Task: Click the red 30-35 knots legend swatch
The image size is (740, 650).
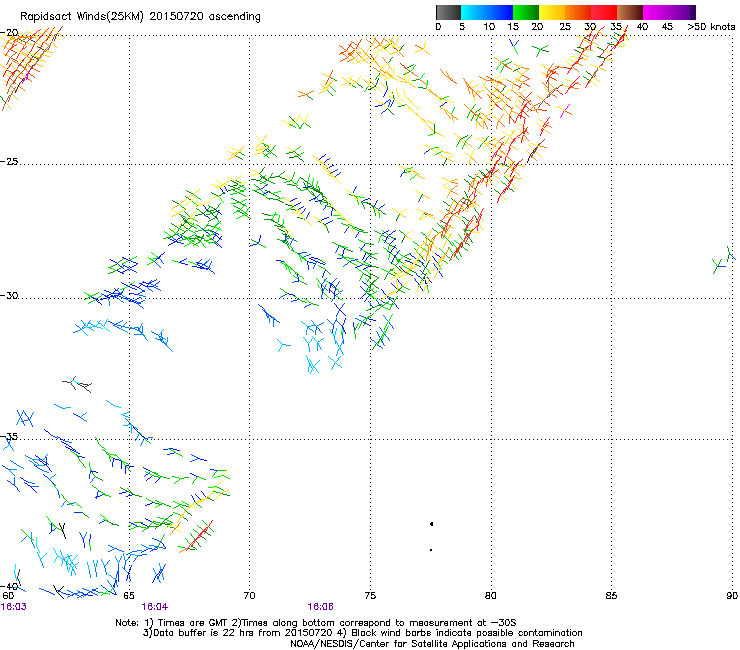Action: click(x=604, y=12)
